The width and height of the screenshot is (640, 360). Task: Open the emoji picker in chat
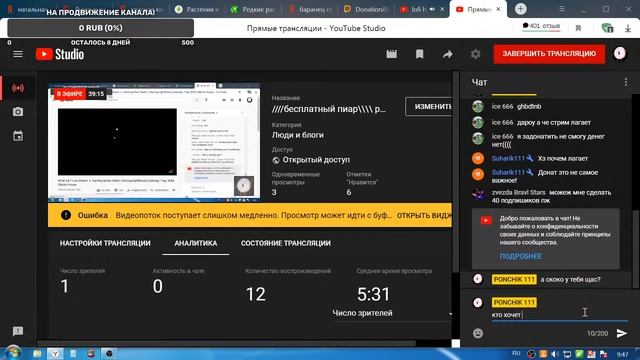click(478, 333)
